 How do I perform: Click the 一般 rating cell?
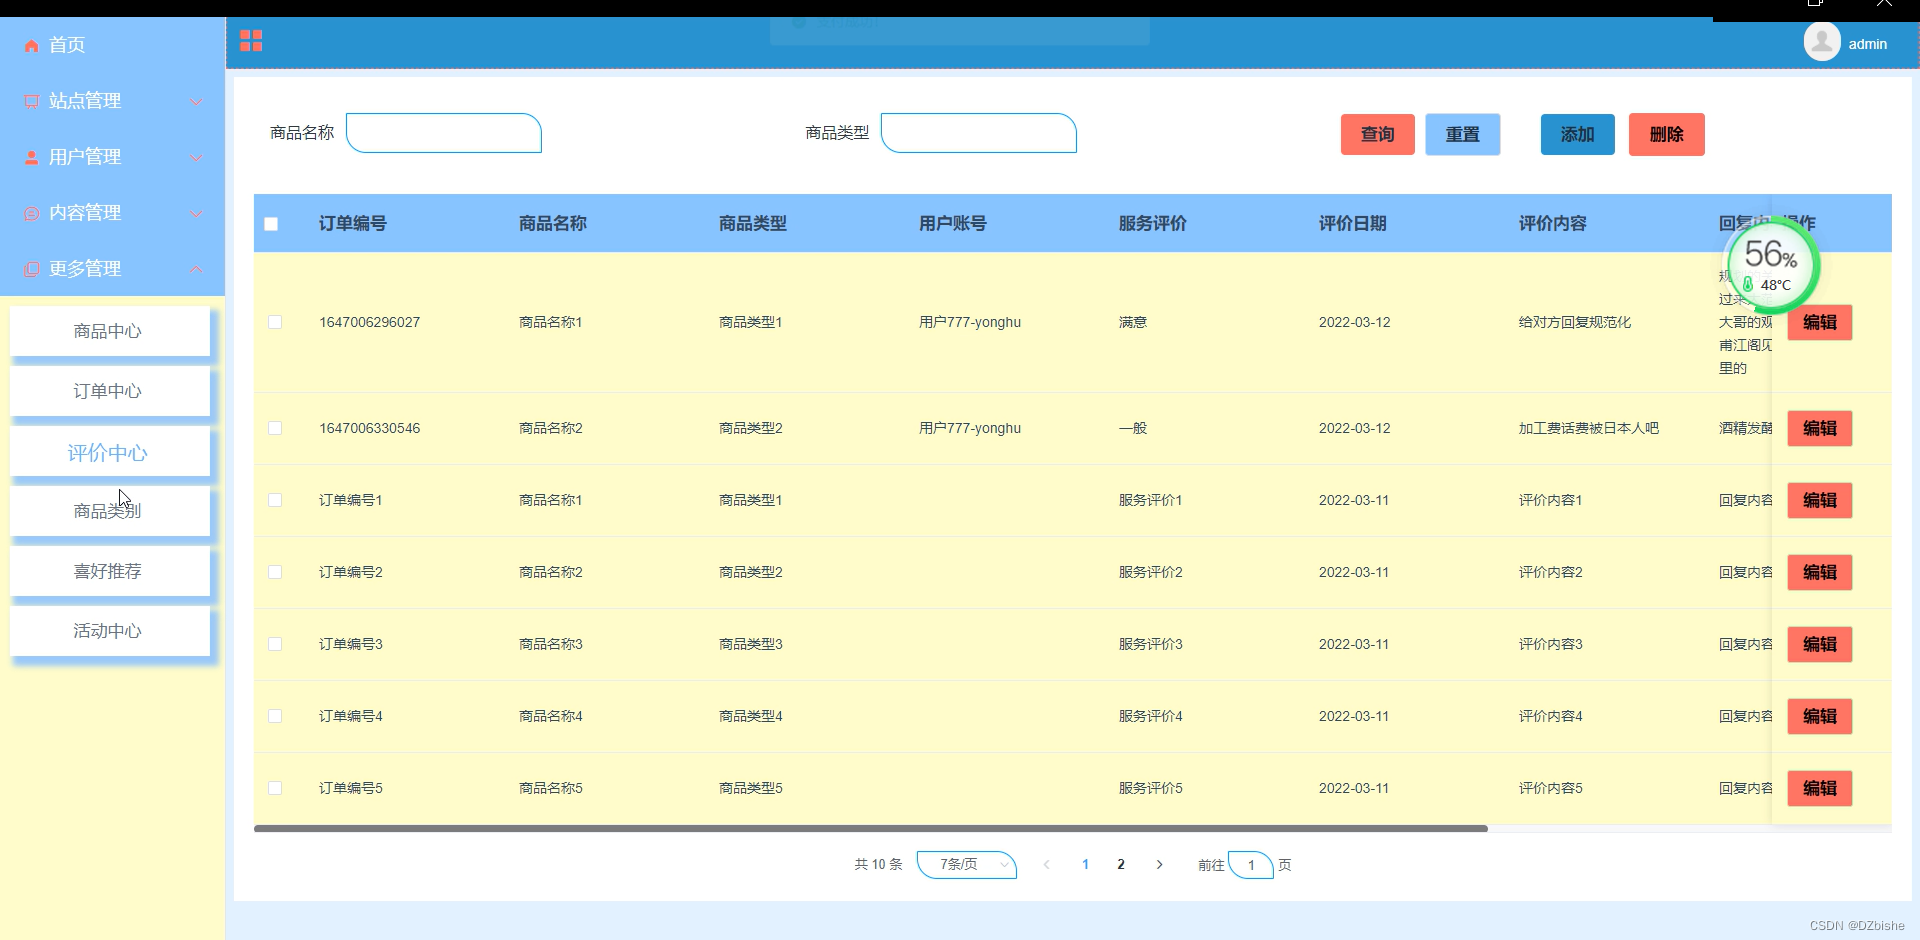[1133, 428]
